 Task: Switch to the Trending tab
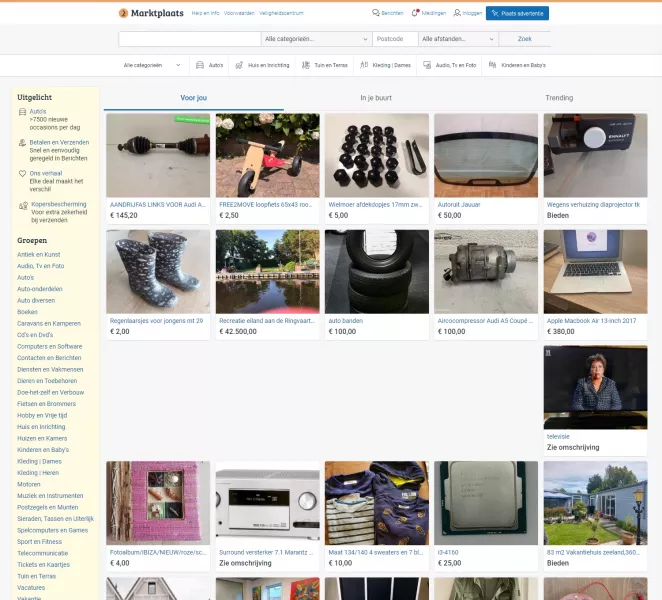(559, 98)
